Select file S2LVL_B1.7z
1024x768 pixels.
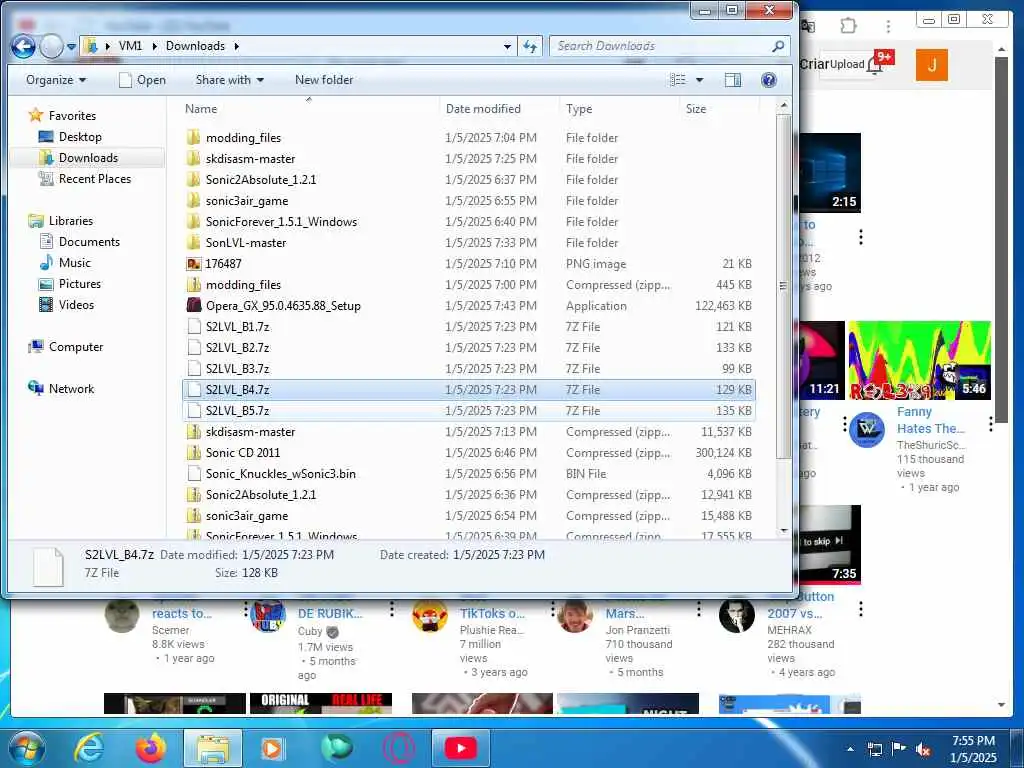[x=469, y=327]
